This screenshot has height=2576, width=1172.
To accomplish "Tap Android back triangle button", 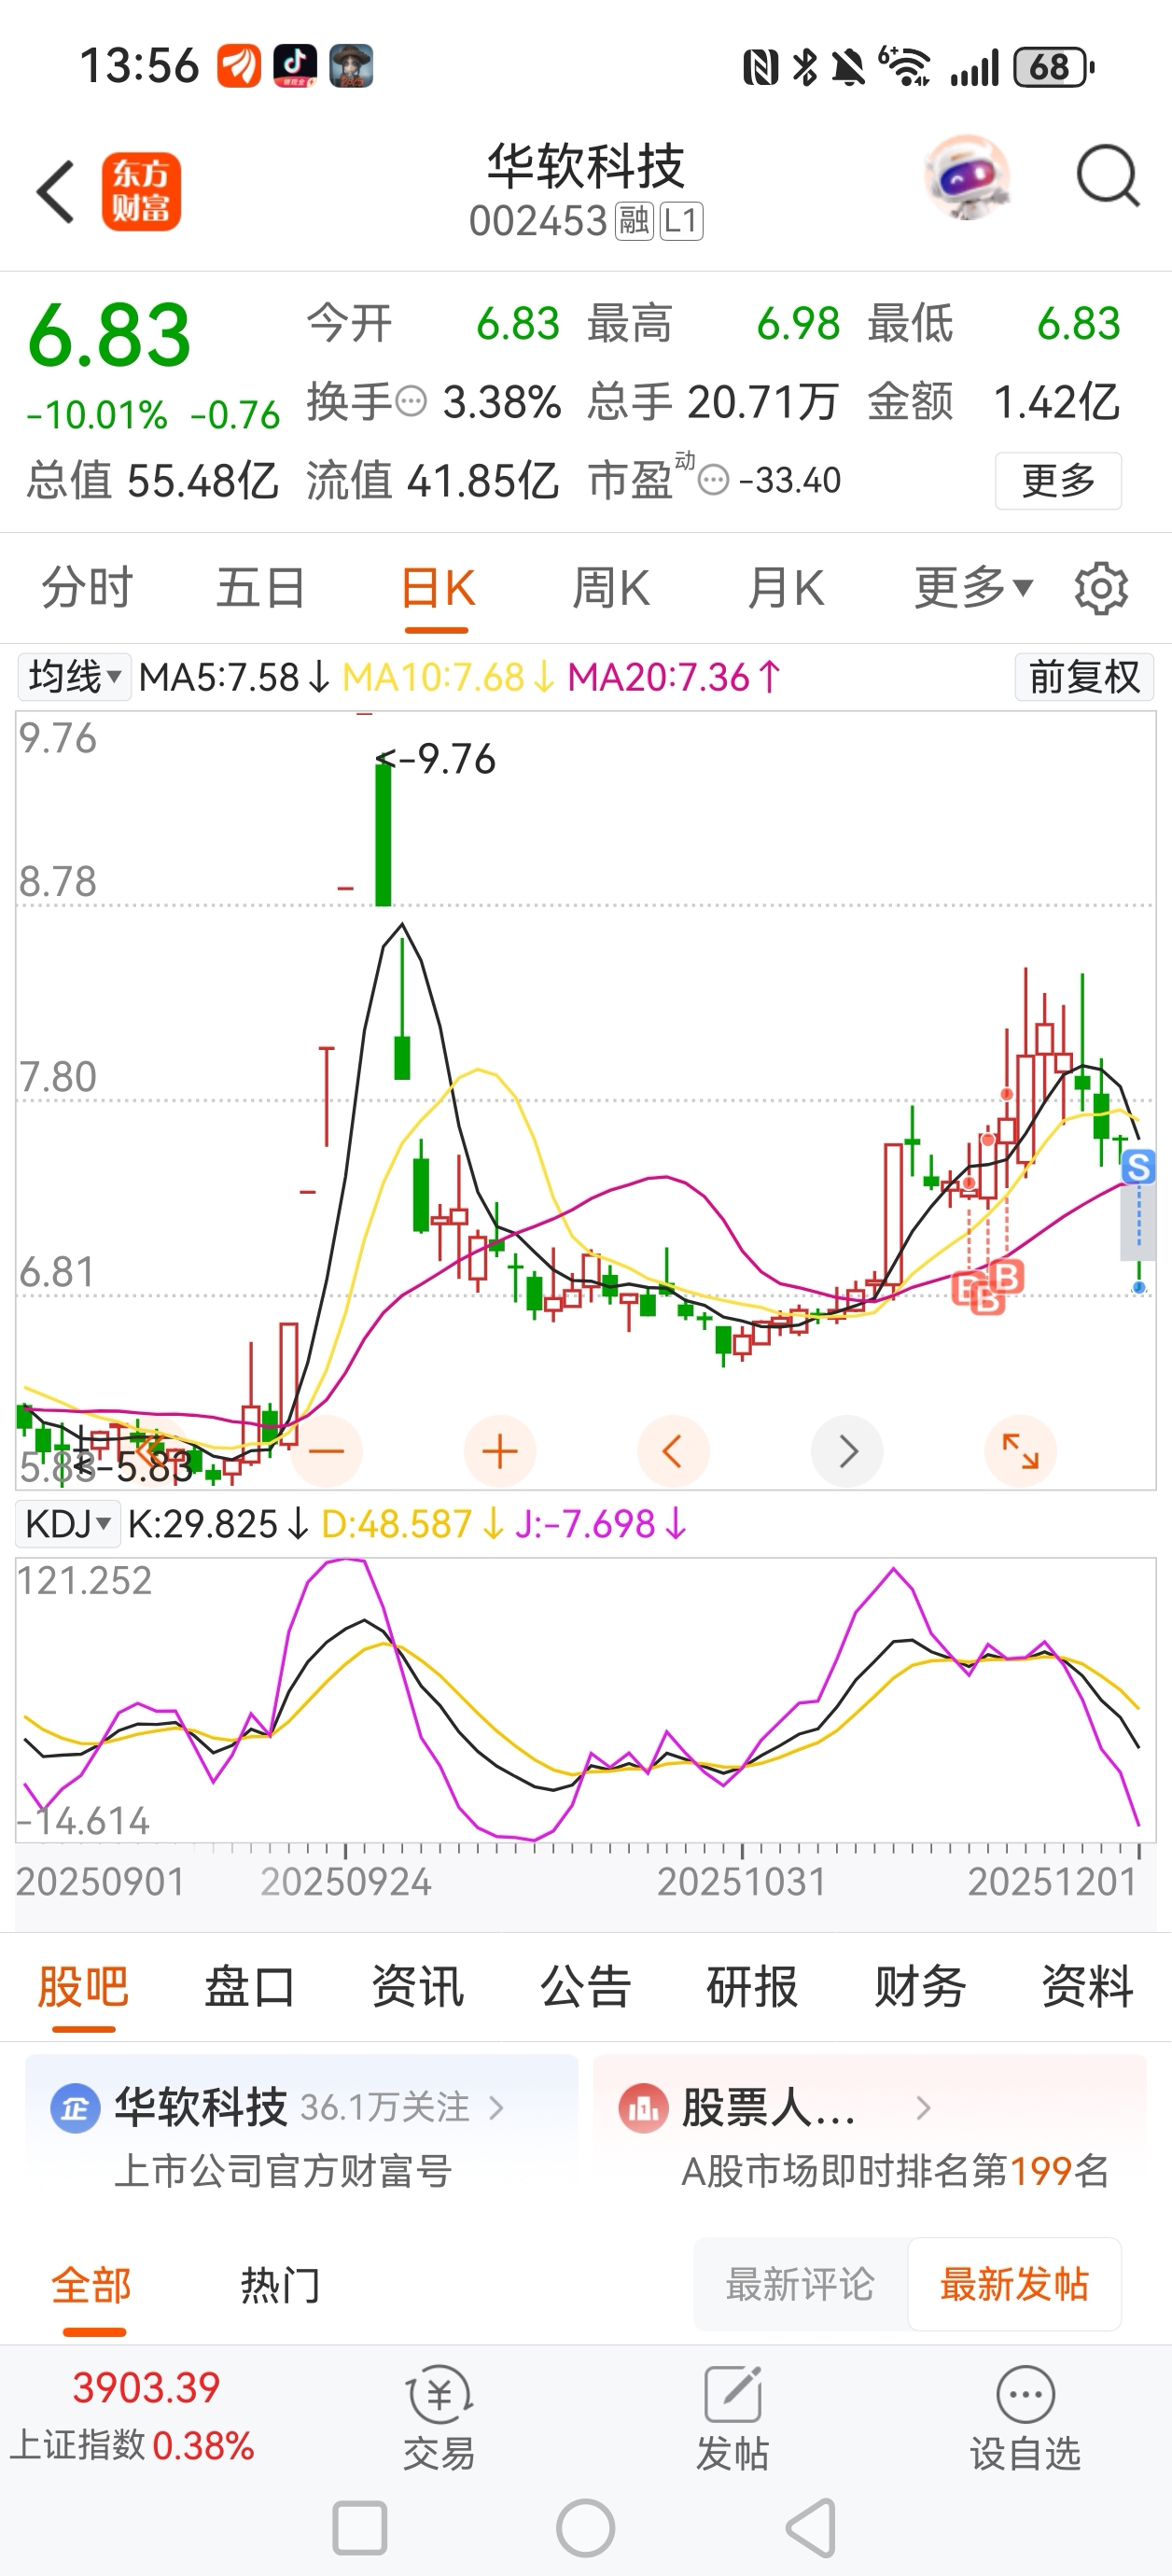I will [811, 2528].
